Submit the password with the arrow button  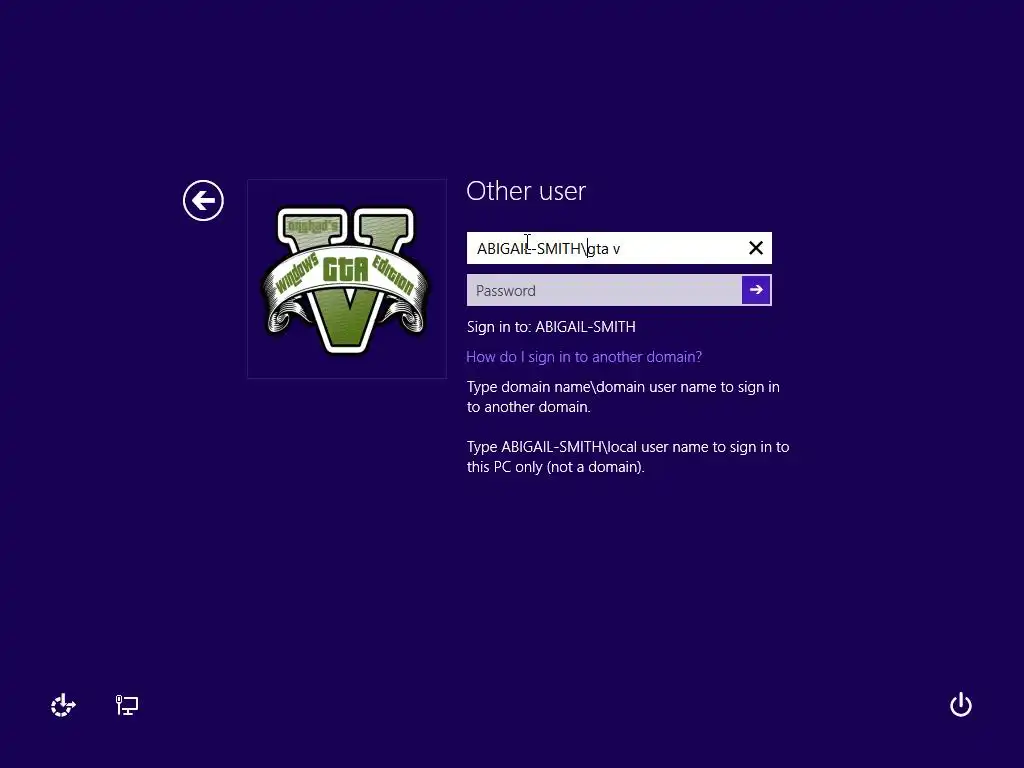(756, 290)
